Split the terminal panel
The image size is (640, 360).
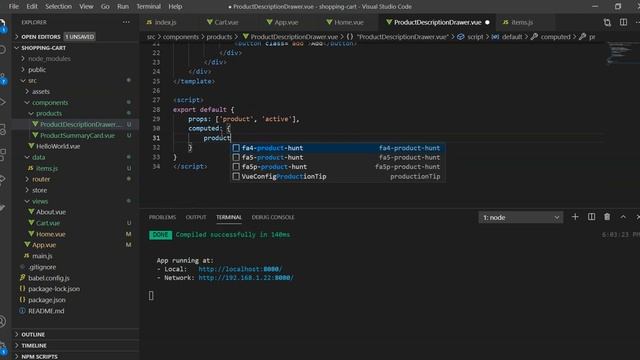[x=591, y=217]
